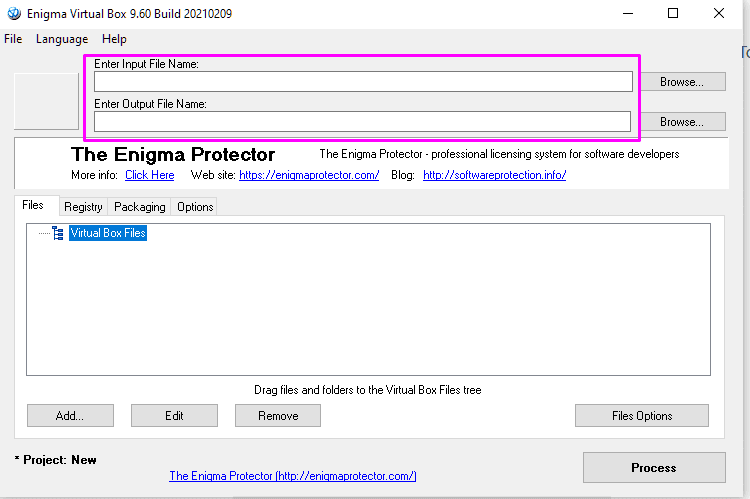Open the More info Click Here link
This screenshot has width=750, height=499.
coord(150,175)
